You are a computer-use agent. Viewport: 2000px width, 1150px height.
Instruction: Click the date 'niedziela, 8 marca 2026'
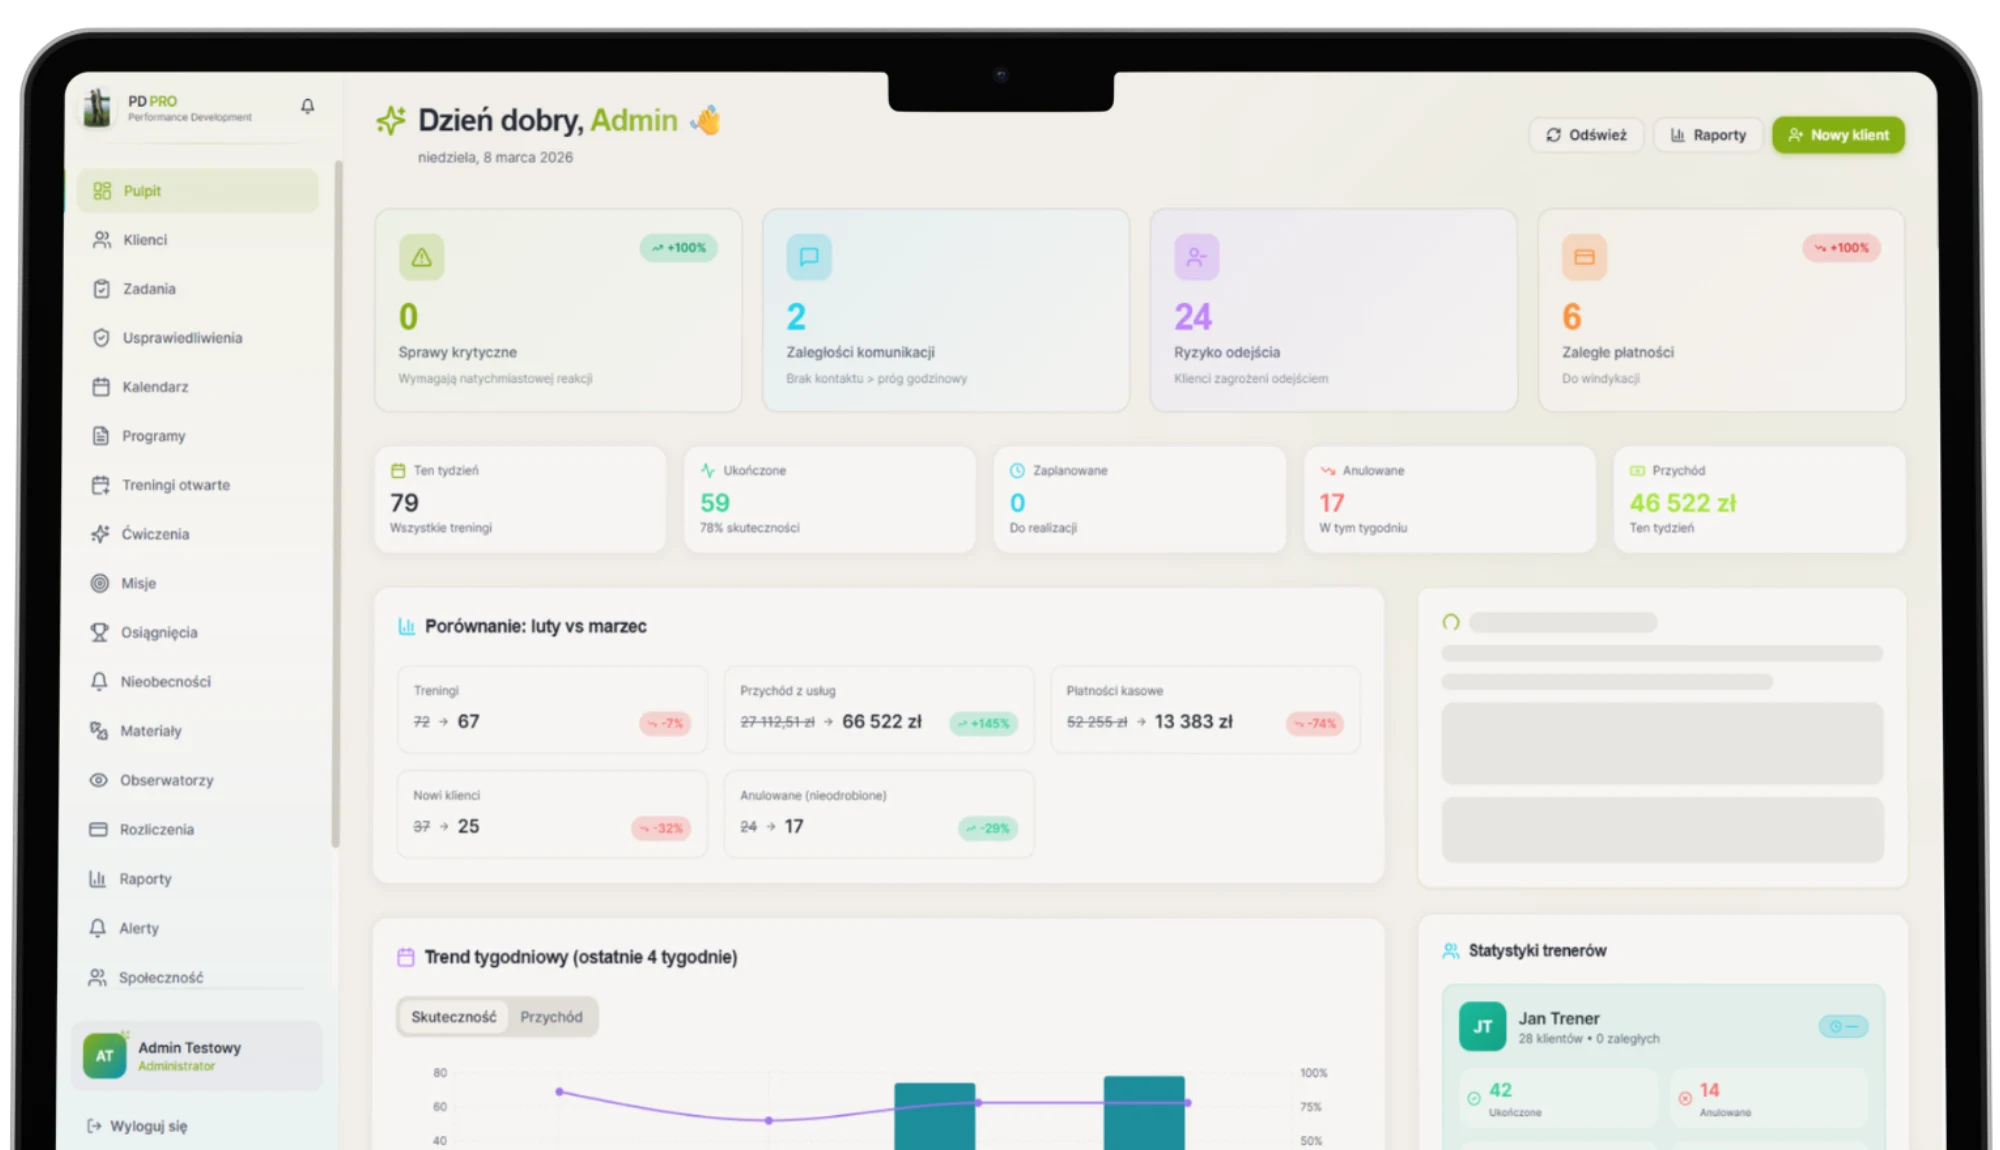(x=495, y=158)
